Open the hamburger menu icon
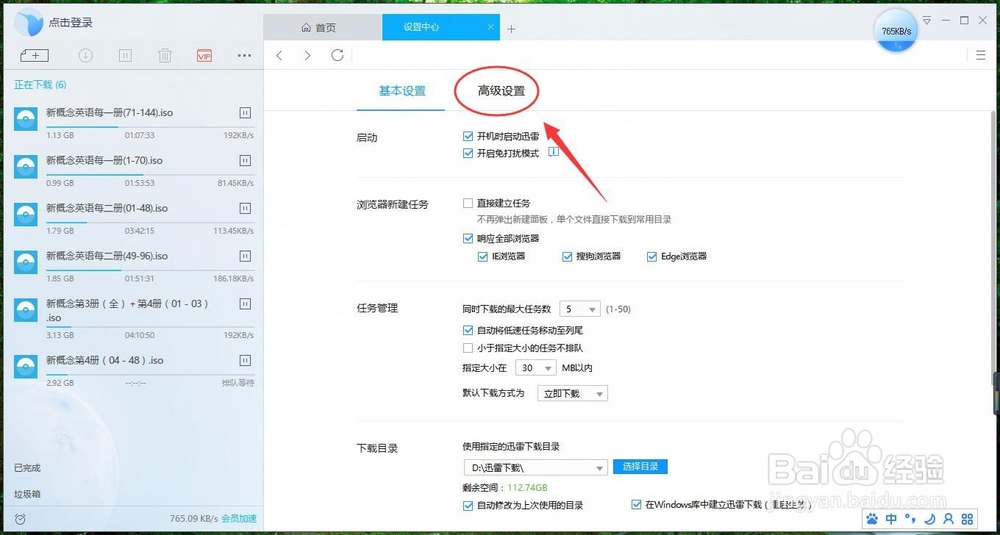Image resolution: width=1000 pixels, height=535 pixels. pos(981,55)
